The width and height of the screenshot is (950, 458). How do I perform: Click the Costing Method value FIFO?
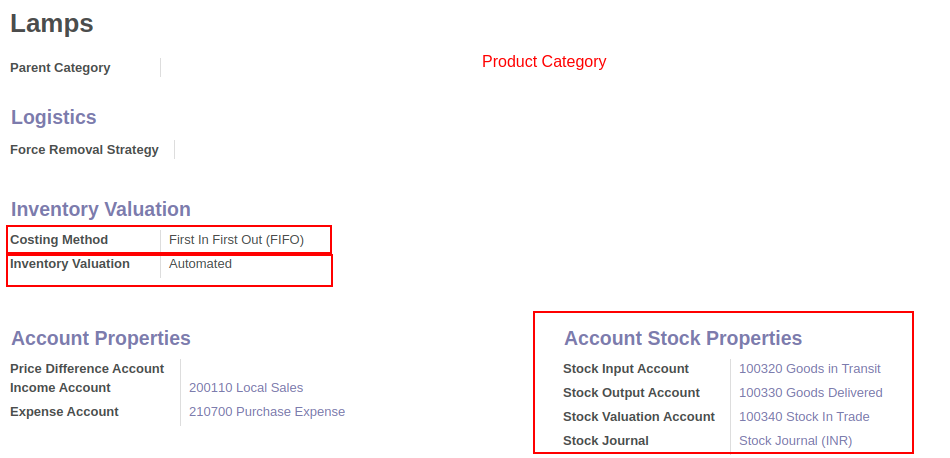236,240
